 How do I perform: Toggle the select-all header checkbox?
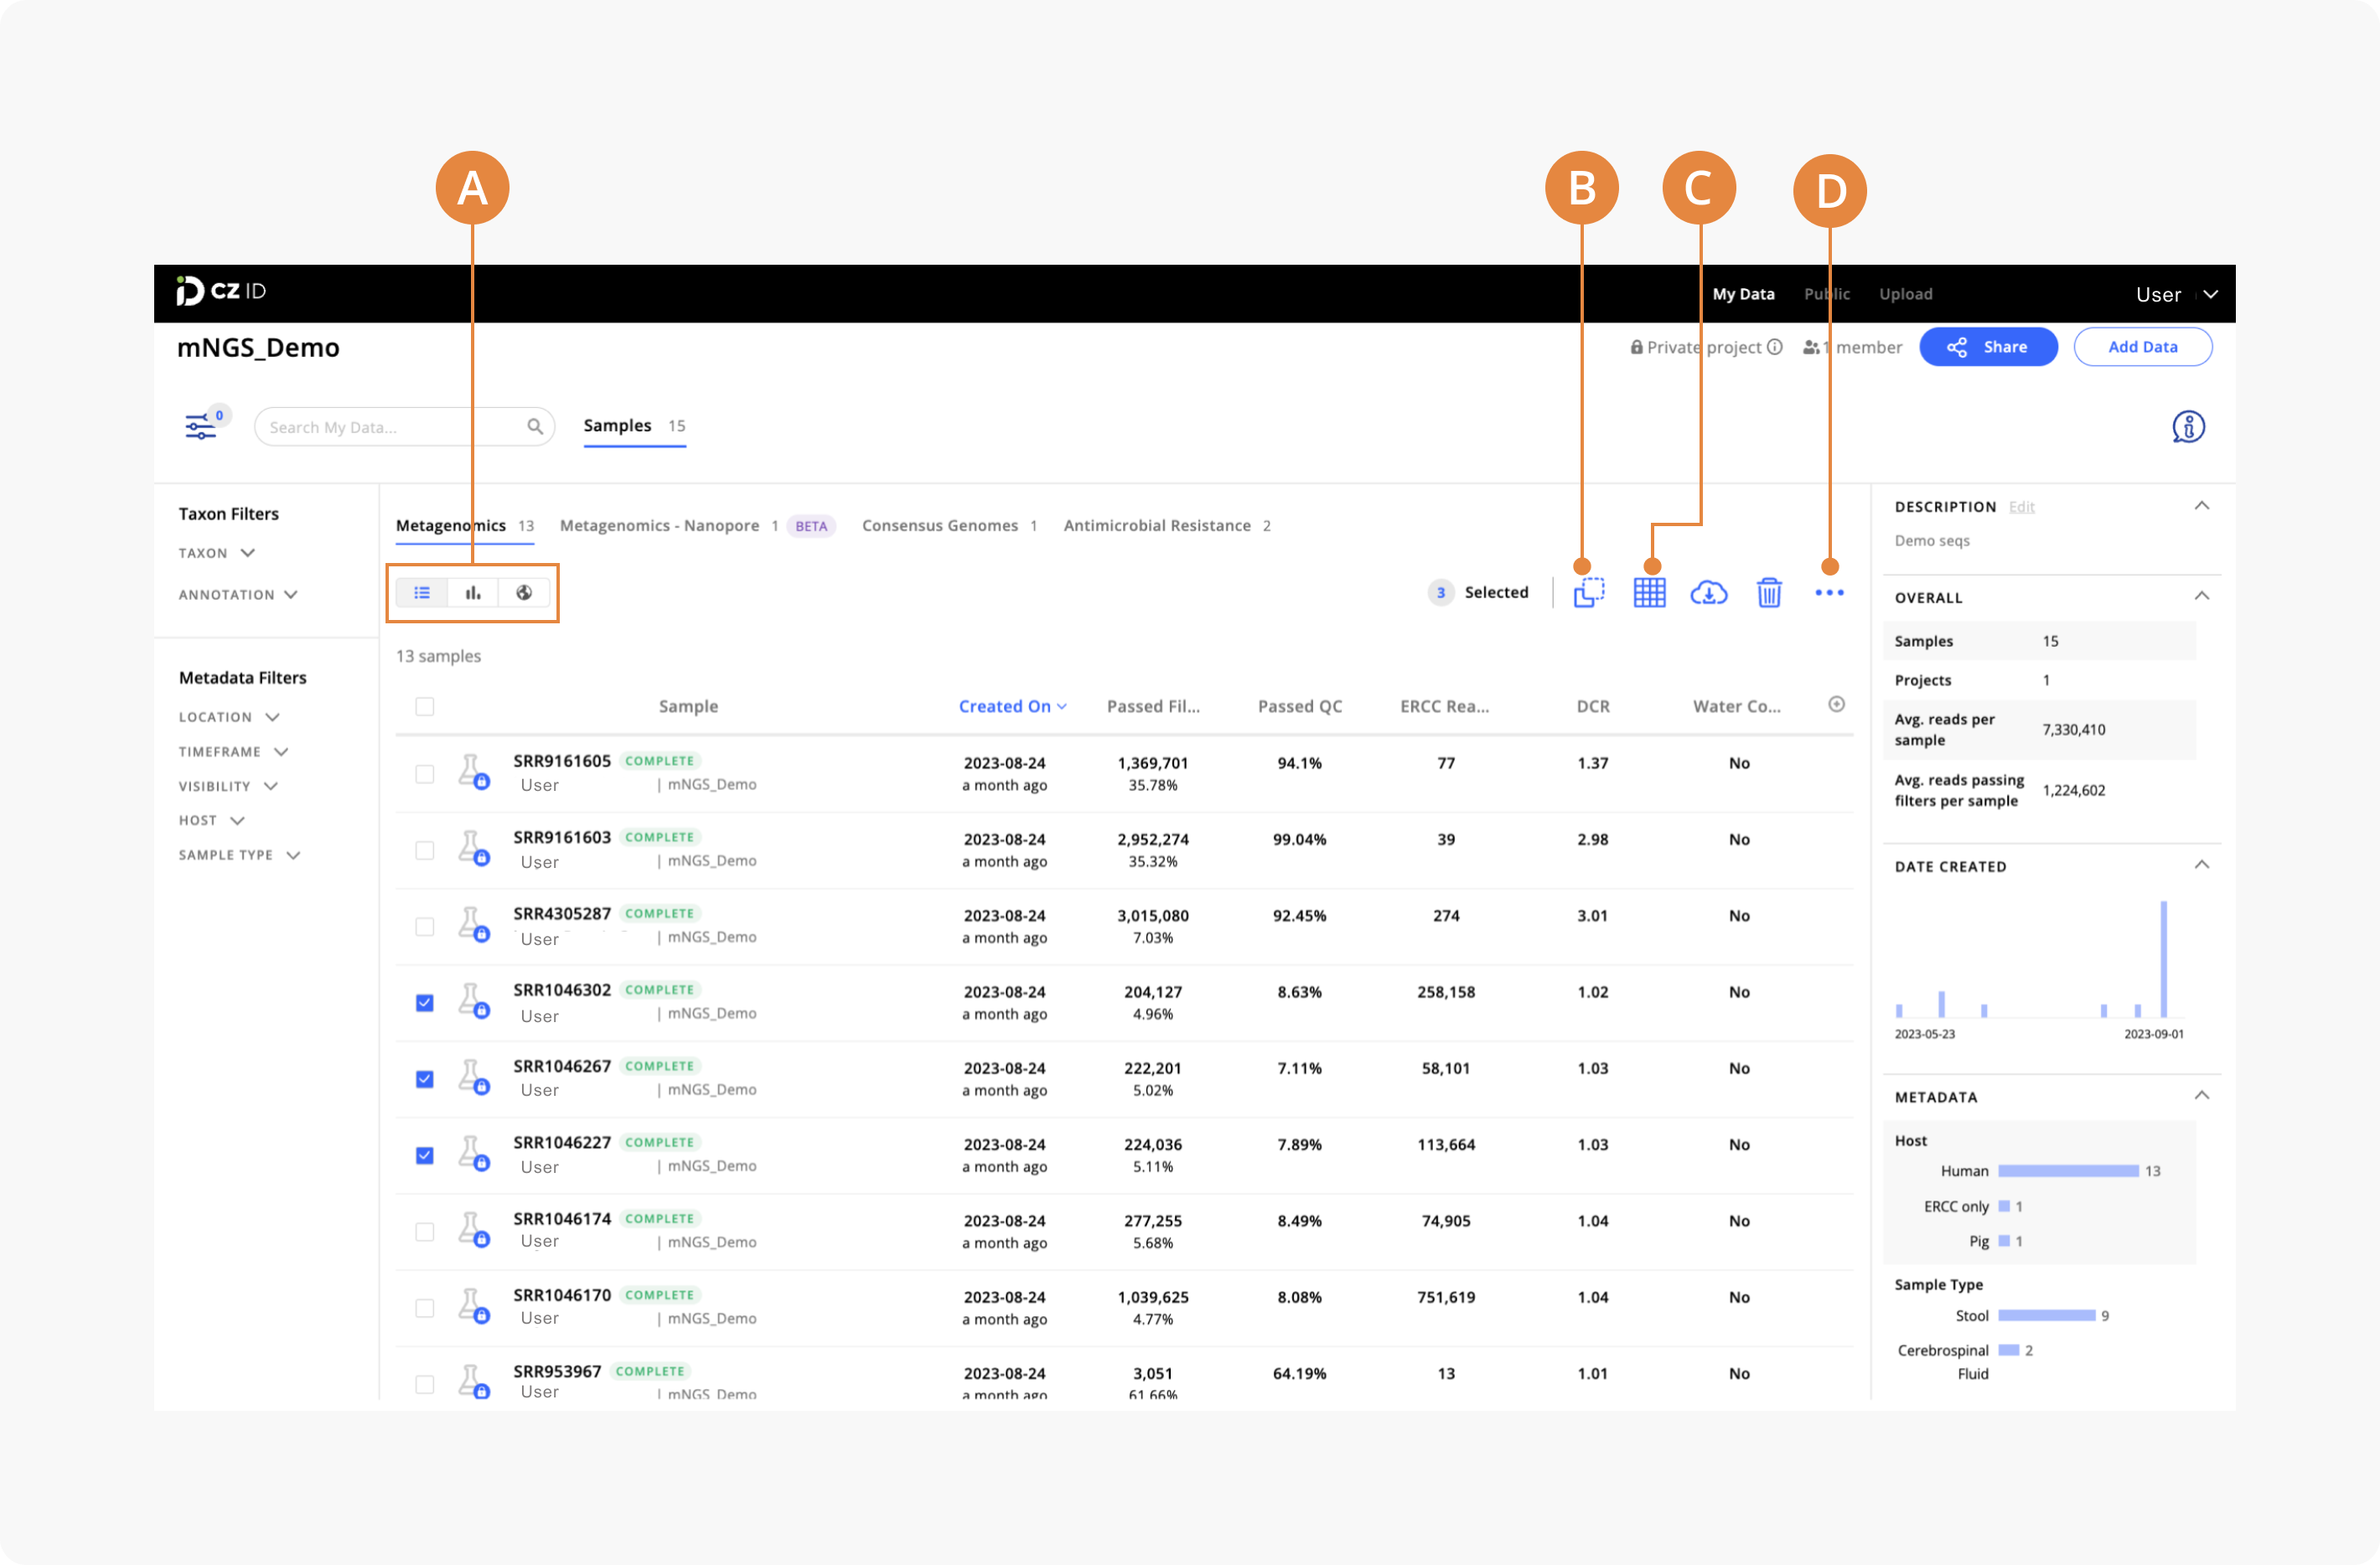(x=425, y=707)
